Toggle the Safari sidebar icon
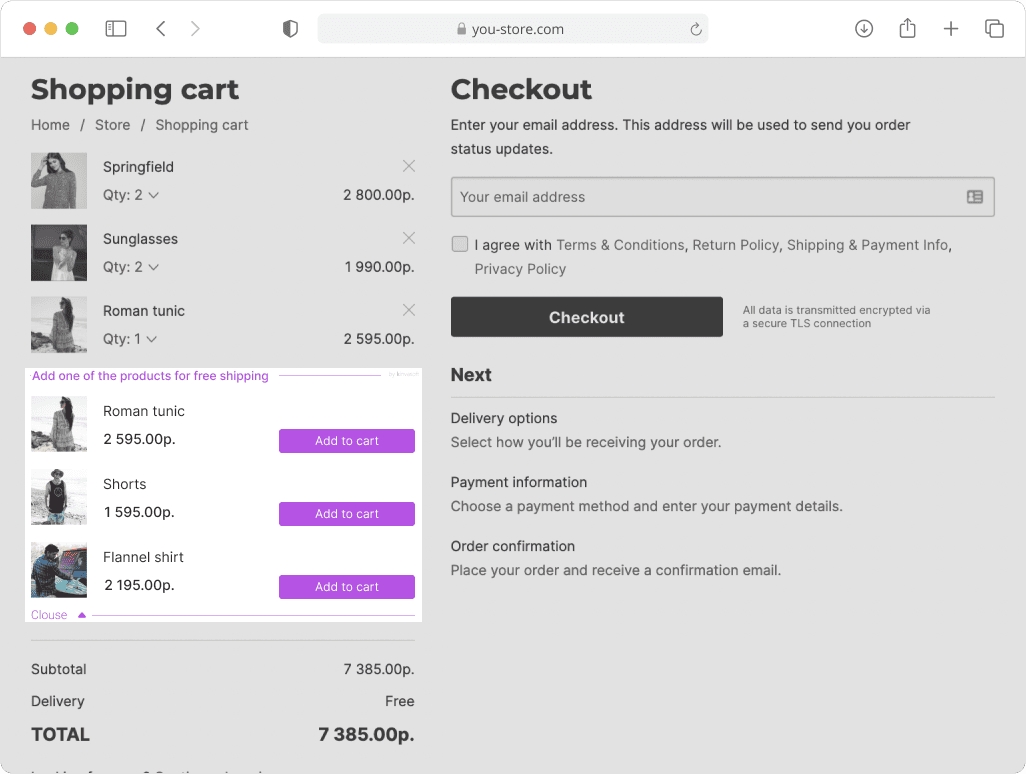Viewport: 1026px width, 774px height. (116, 29)
